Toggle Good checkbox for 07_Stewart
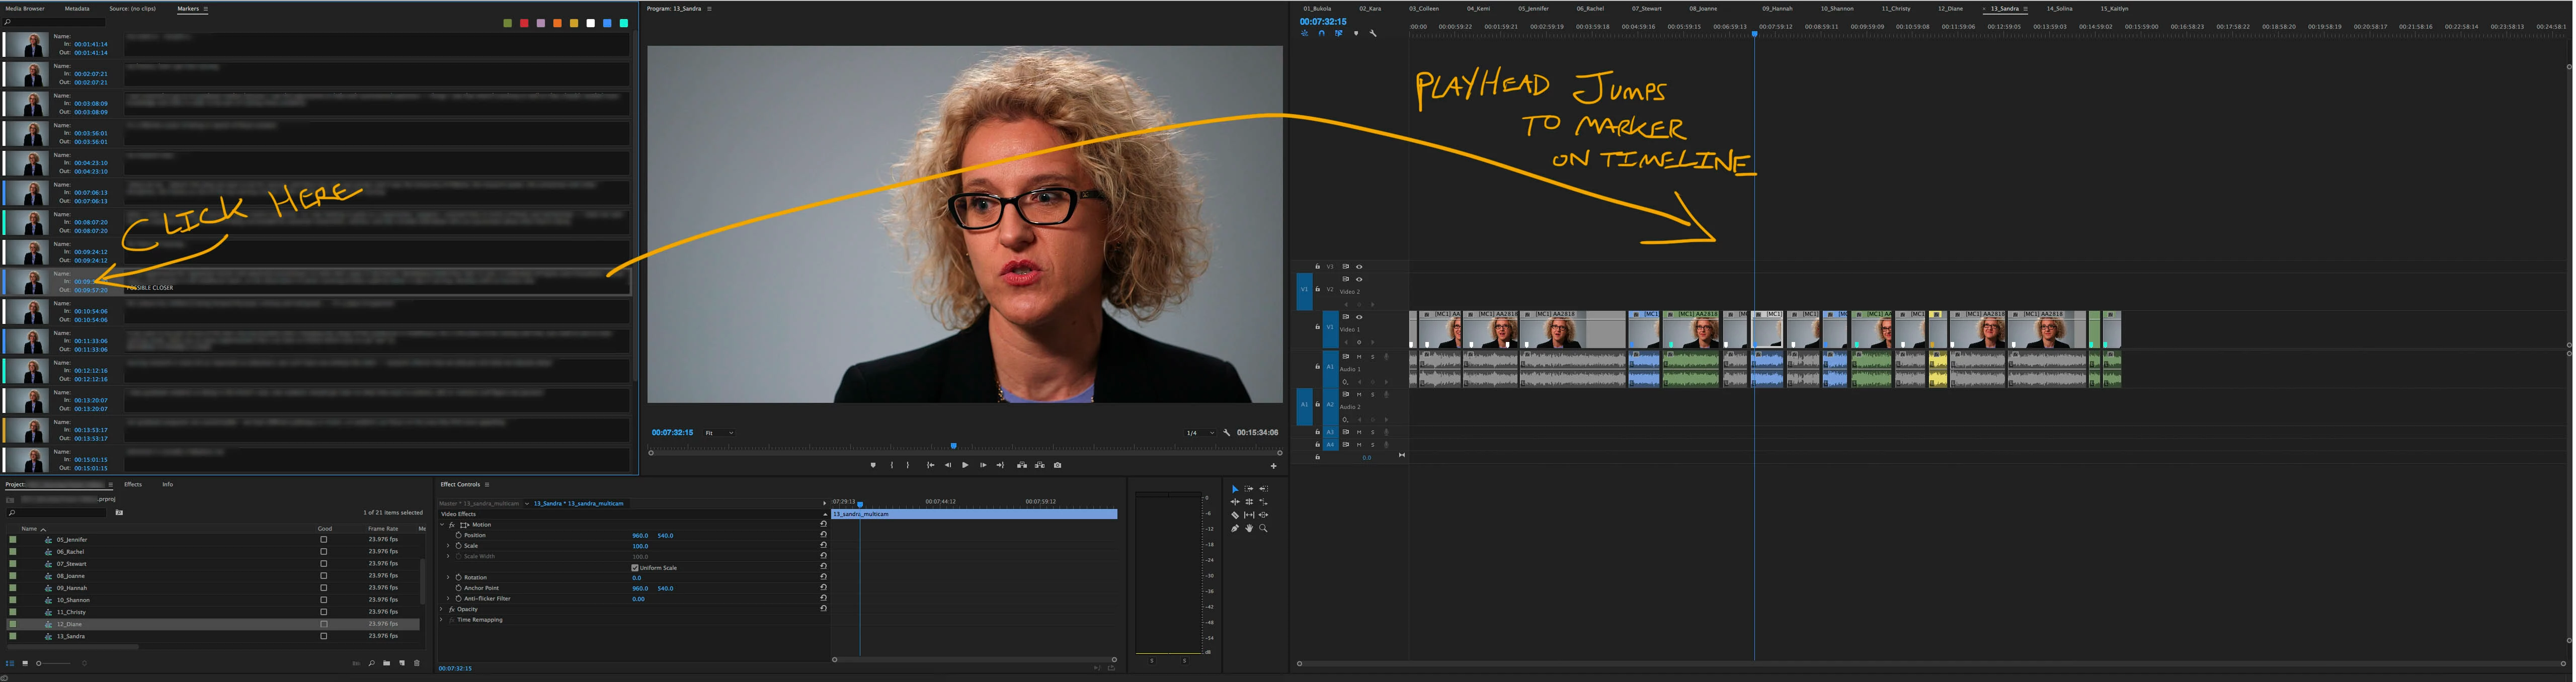This screenshot has width=2576, height=682. coord(323,564)
